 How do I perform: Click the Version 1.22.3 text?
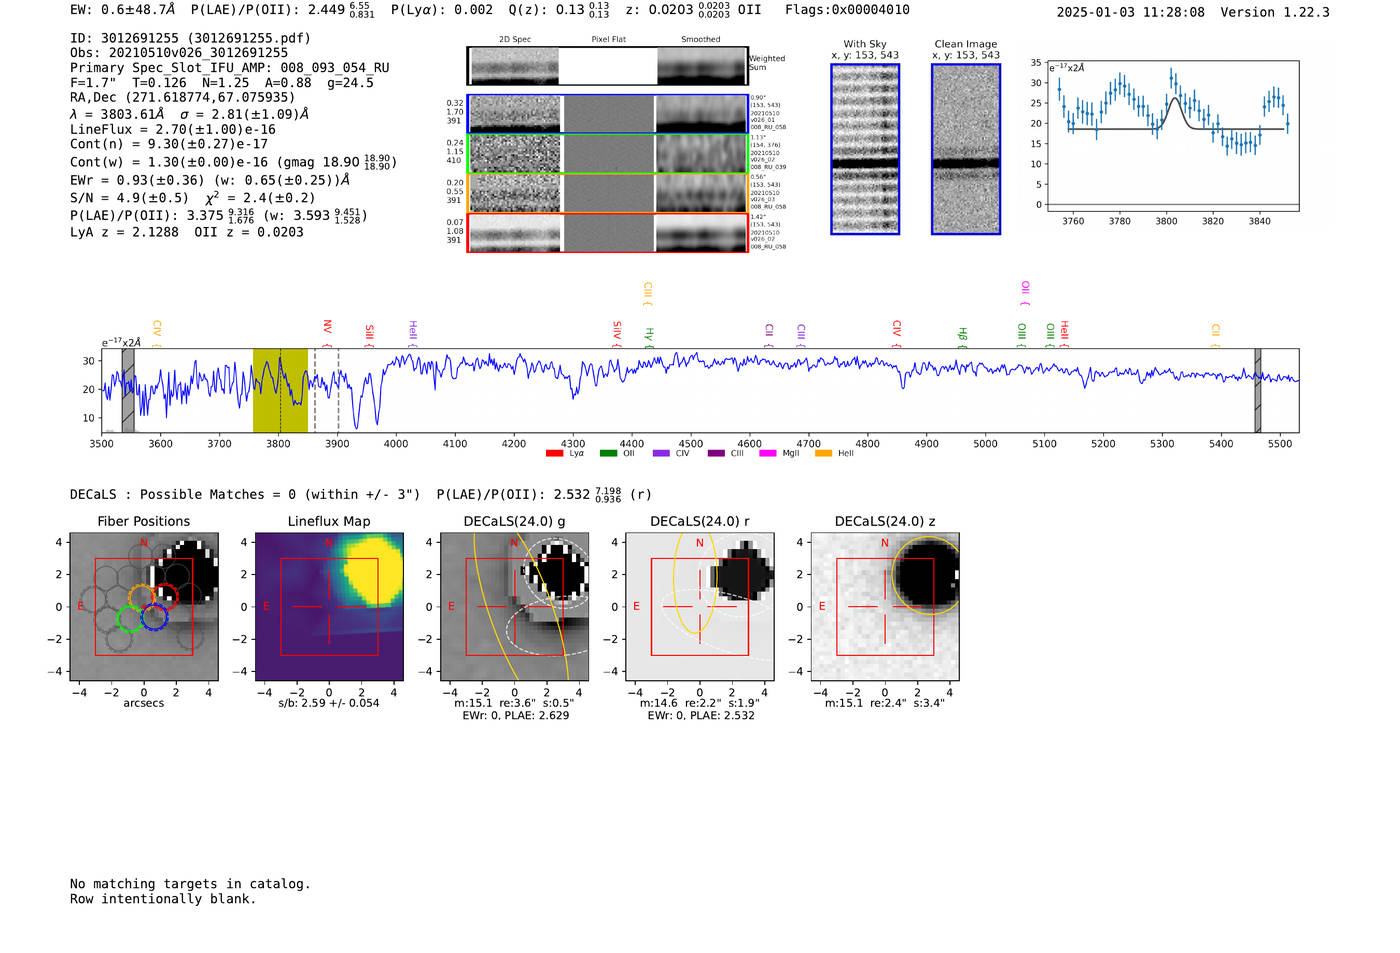(x=1275, y=12)
